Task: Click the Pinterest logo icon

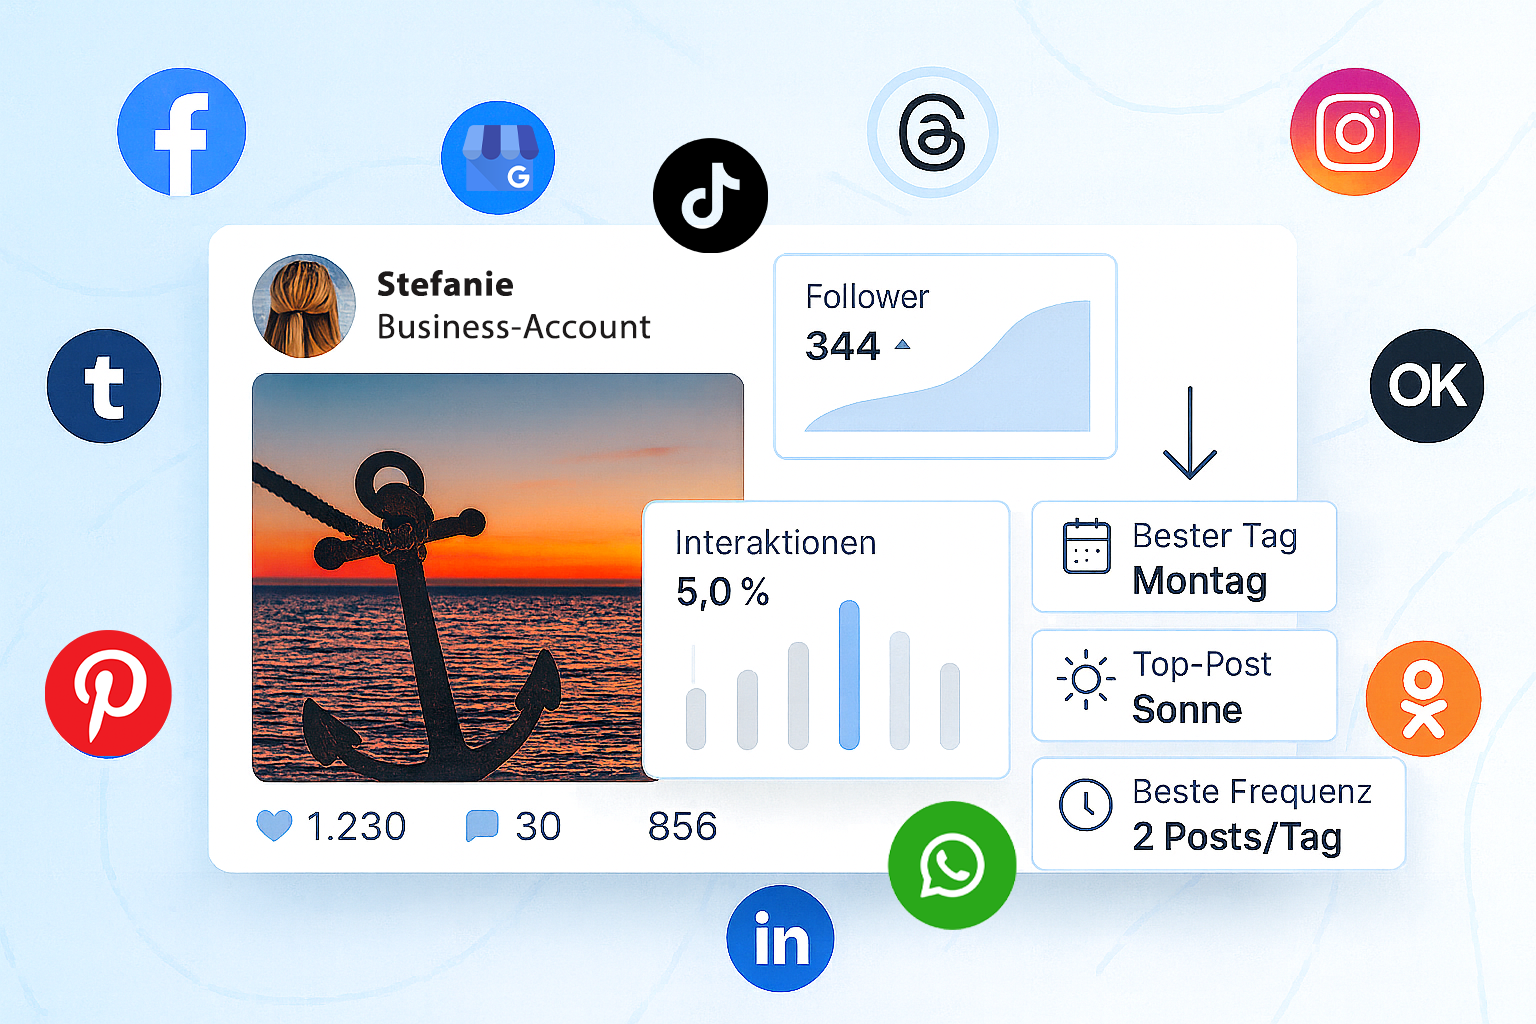Action: click(x=108, y=693)
